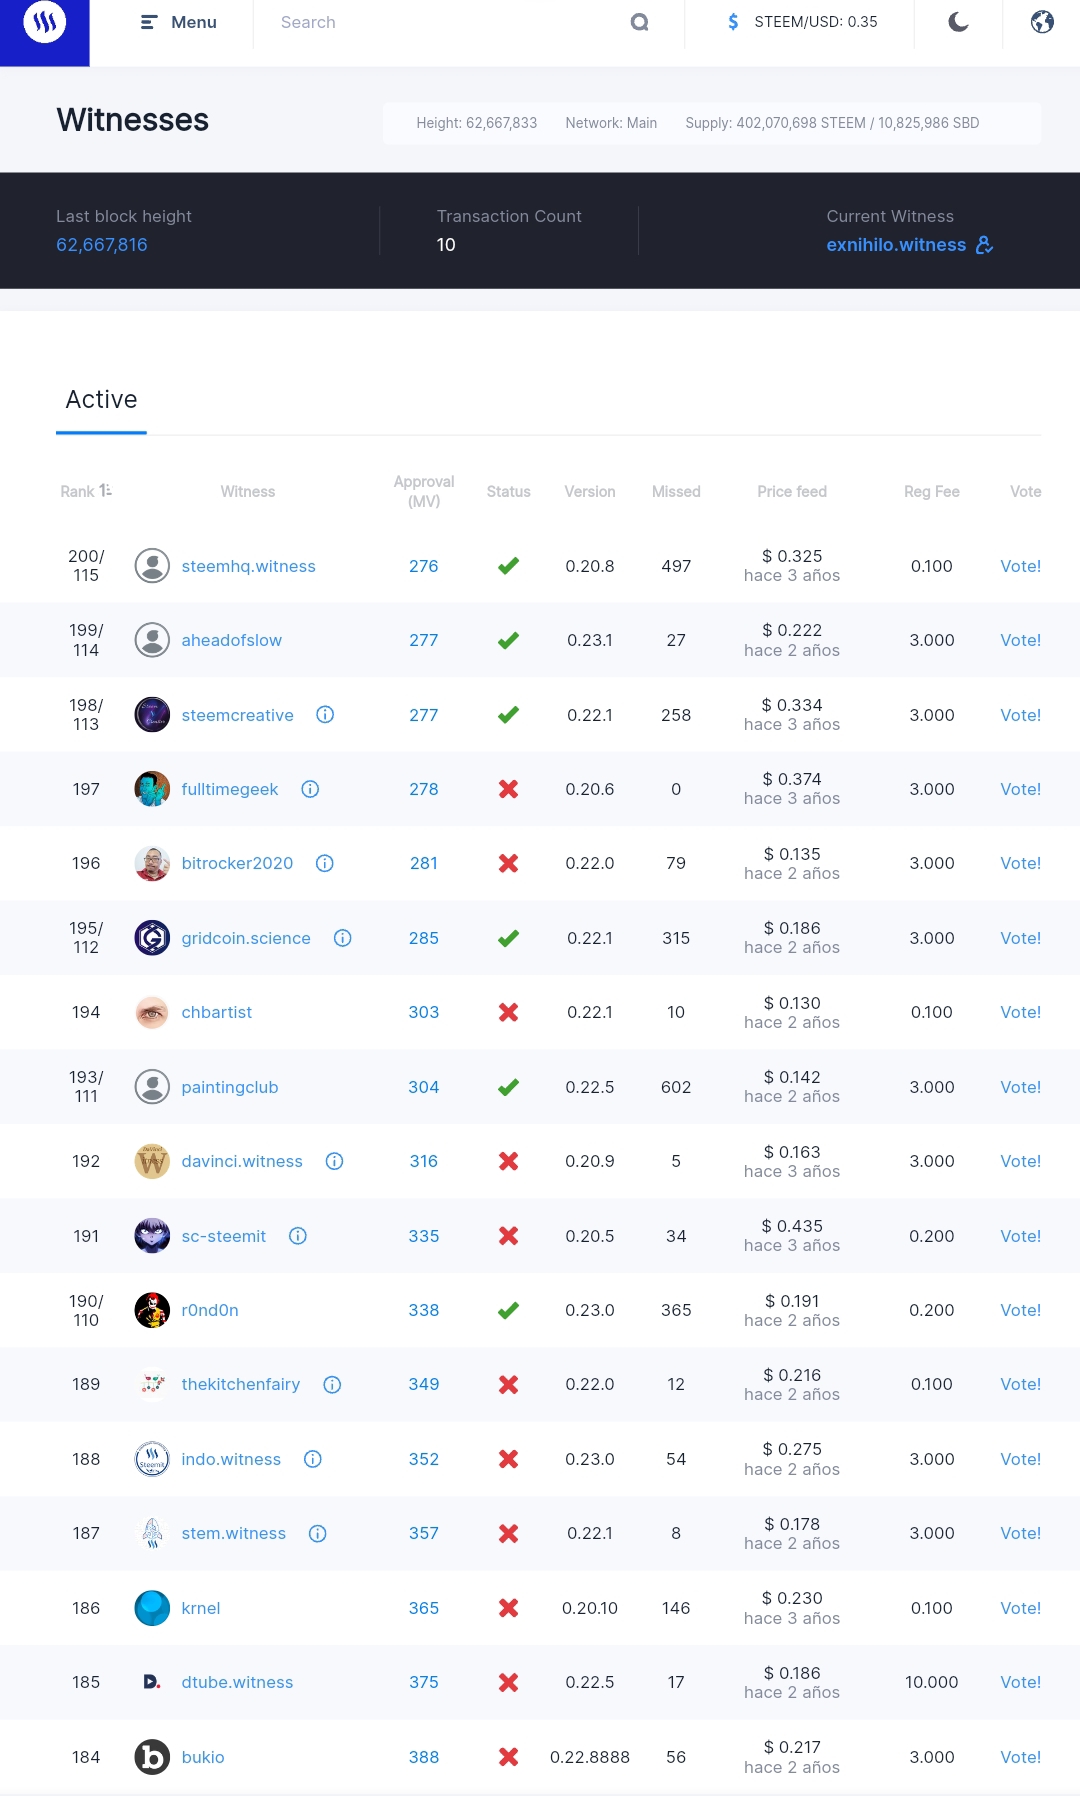Viewport: 1080px width, 1796px height.
Task: Vote for steemhq.witness
Action: click(x=1020, y=566)
